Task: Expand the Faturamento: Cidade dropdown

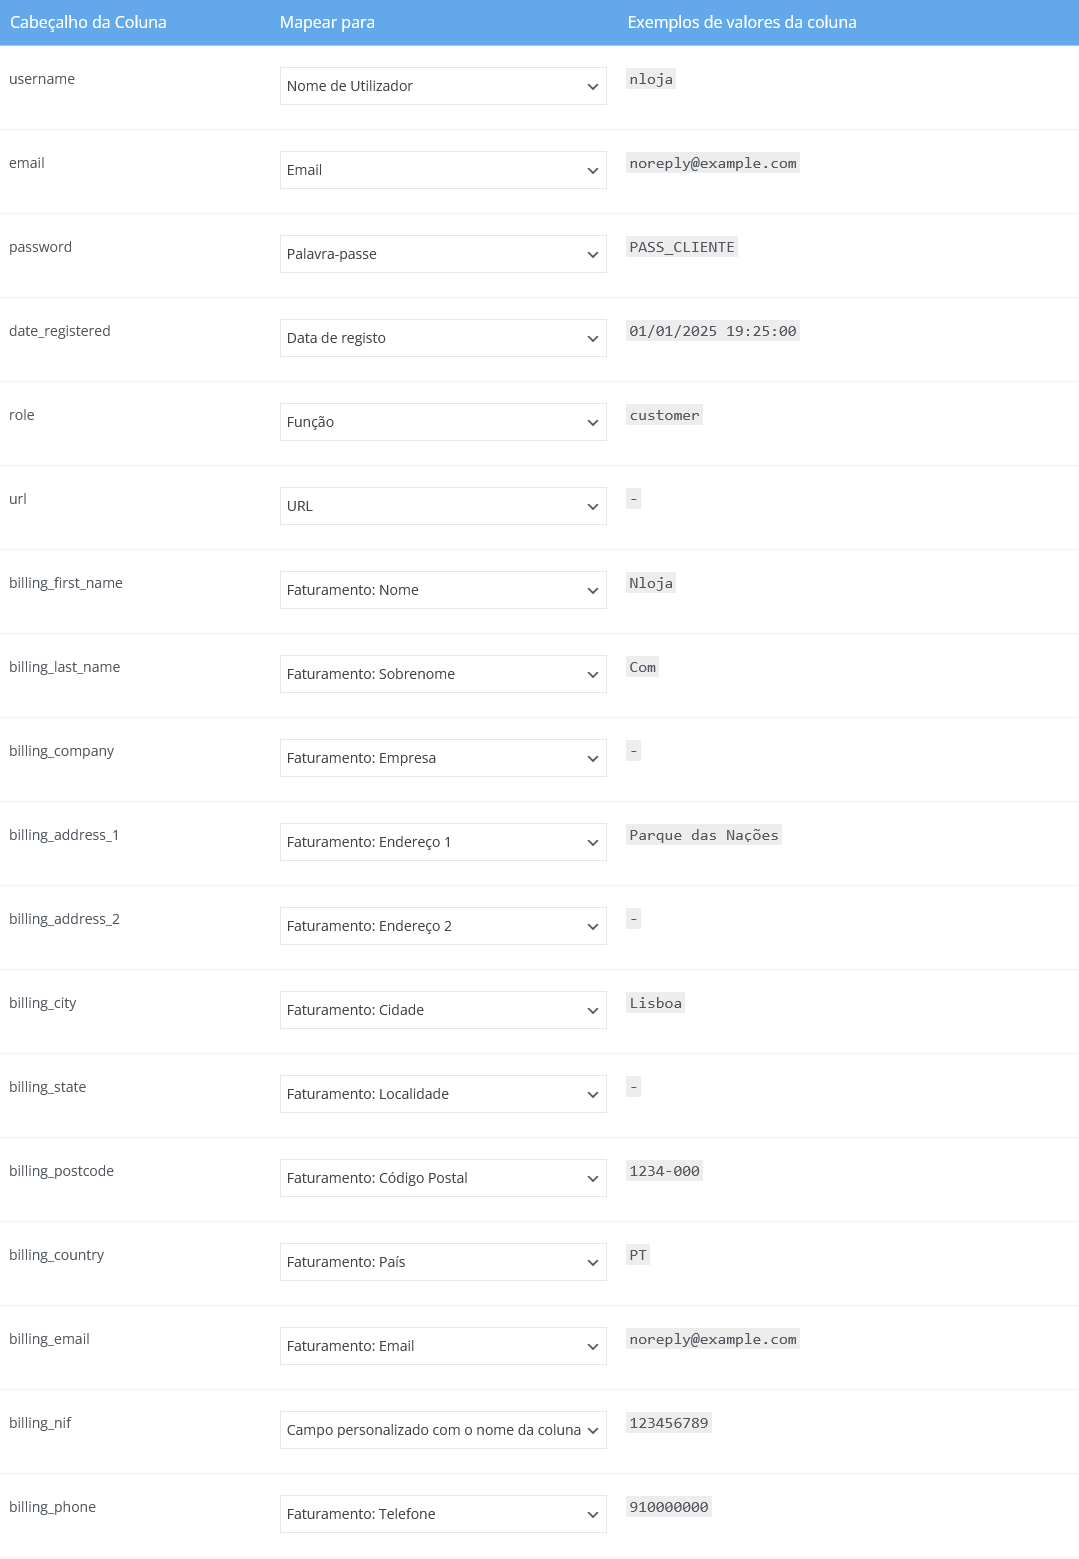Action: (443, 1010)
